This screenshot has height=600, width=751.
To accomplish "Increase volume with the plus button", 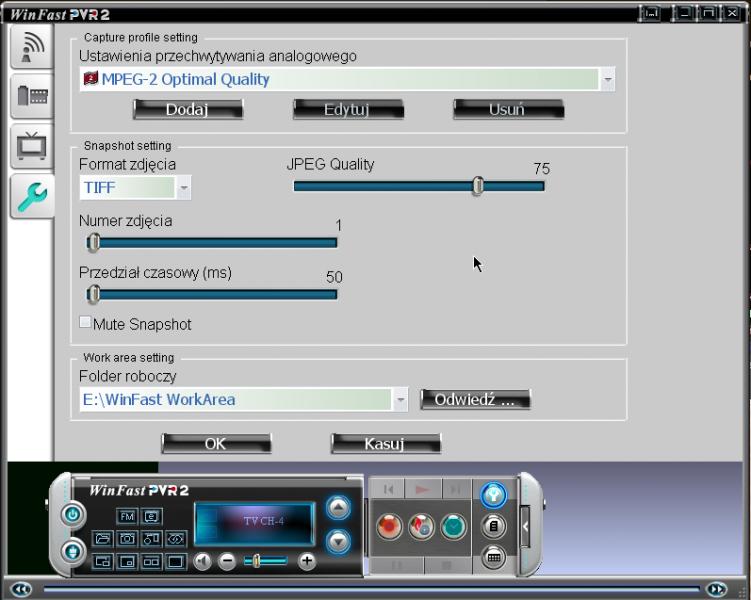I will point(307,561).
